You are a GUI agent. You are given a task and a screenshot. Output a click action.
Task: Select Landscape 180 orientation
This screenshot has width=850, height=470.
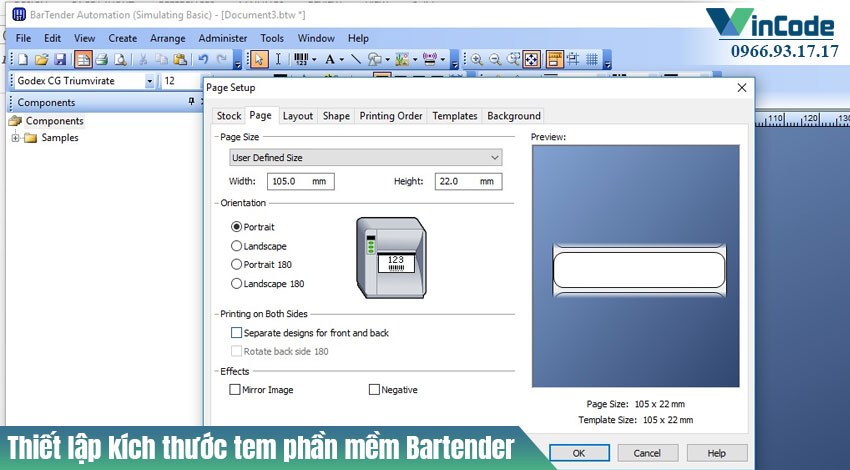coord(267,284)
